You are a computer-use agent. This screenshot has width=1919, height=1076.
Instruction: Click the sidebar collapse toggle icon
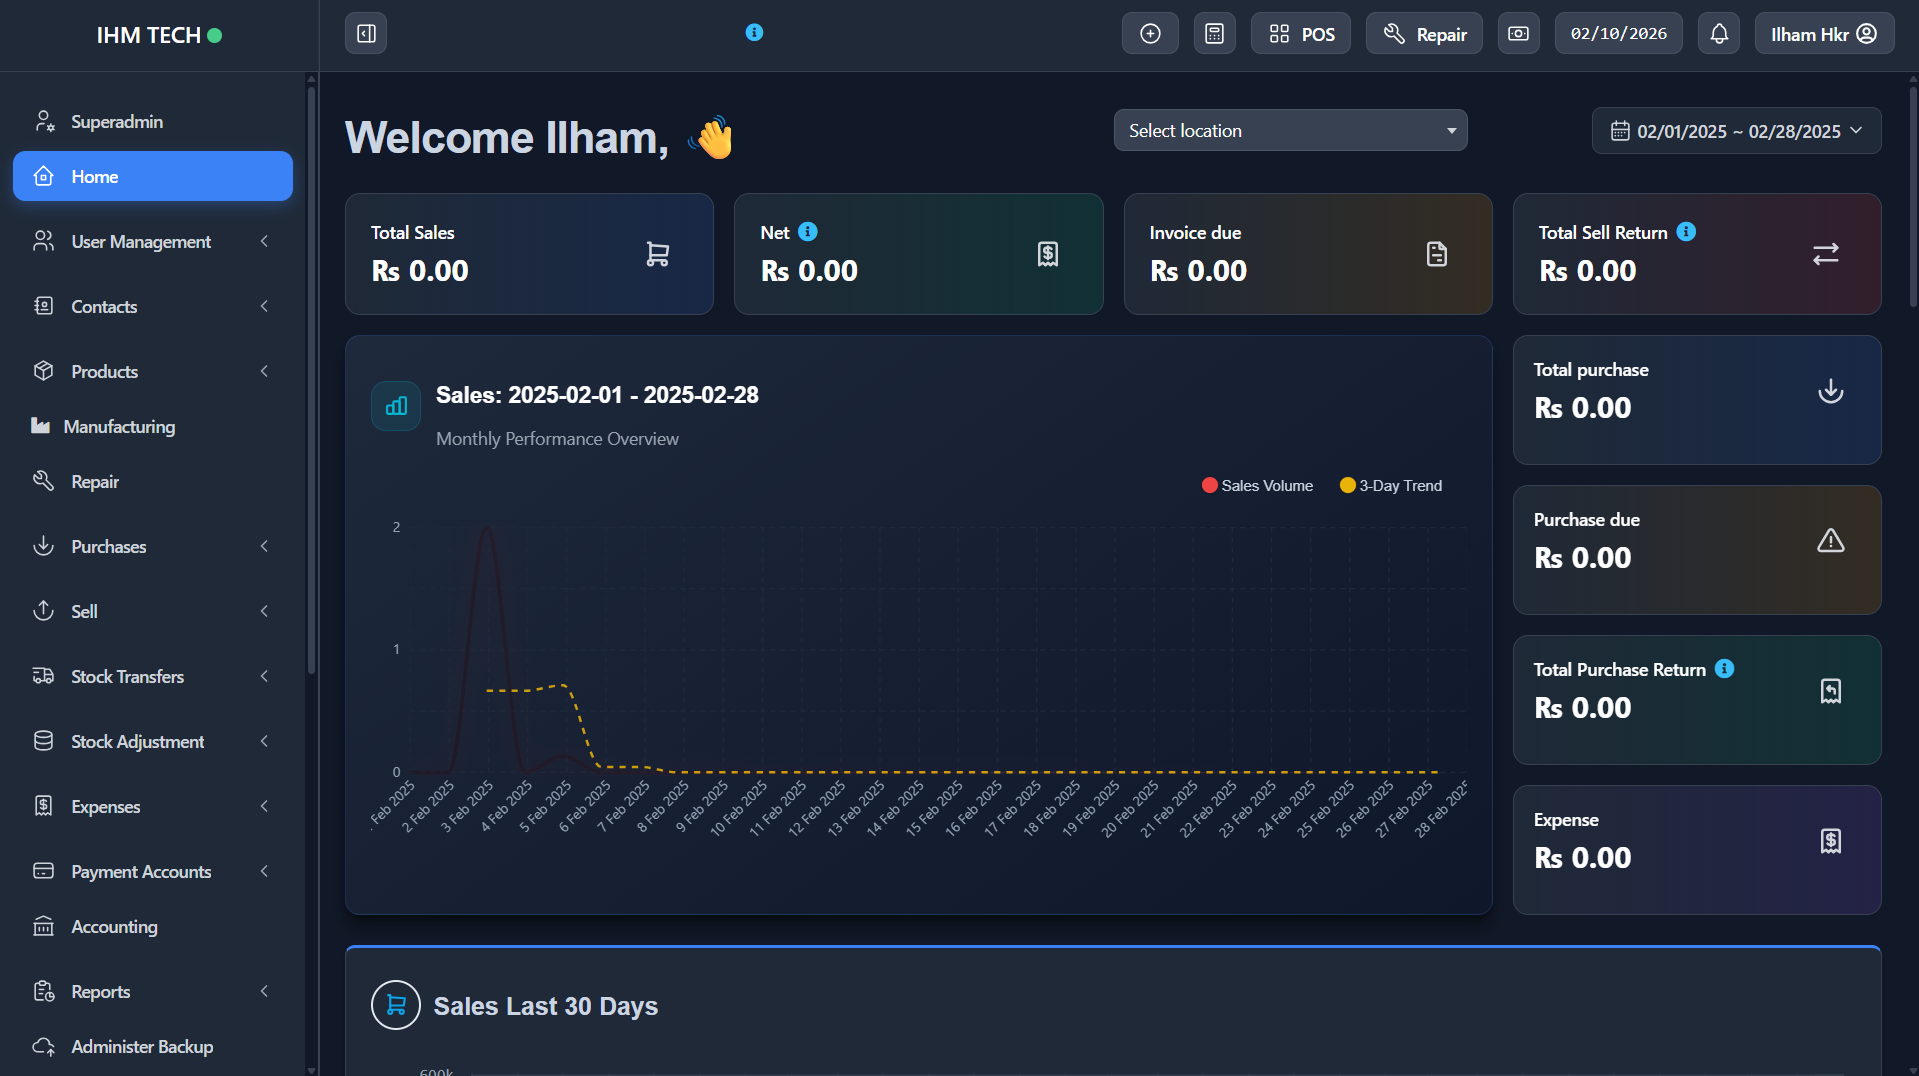click(x=366, y=34)
